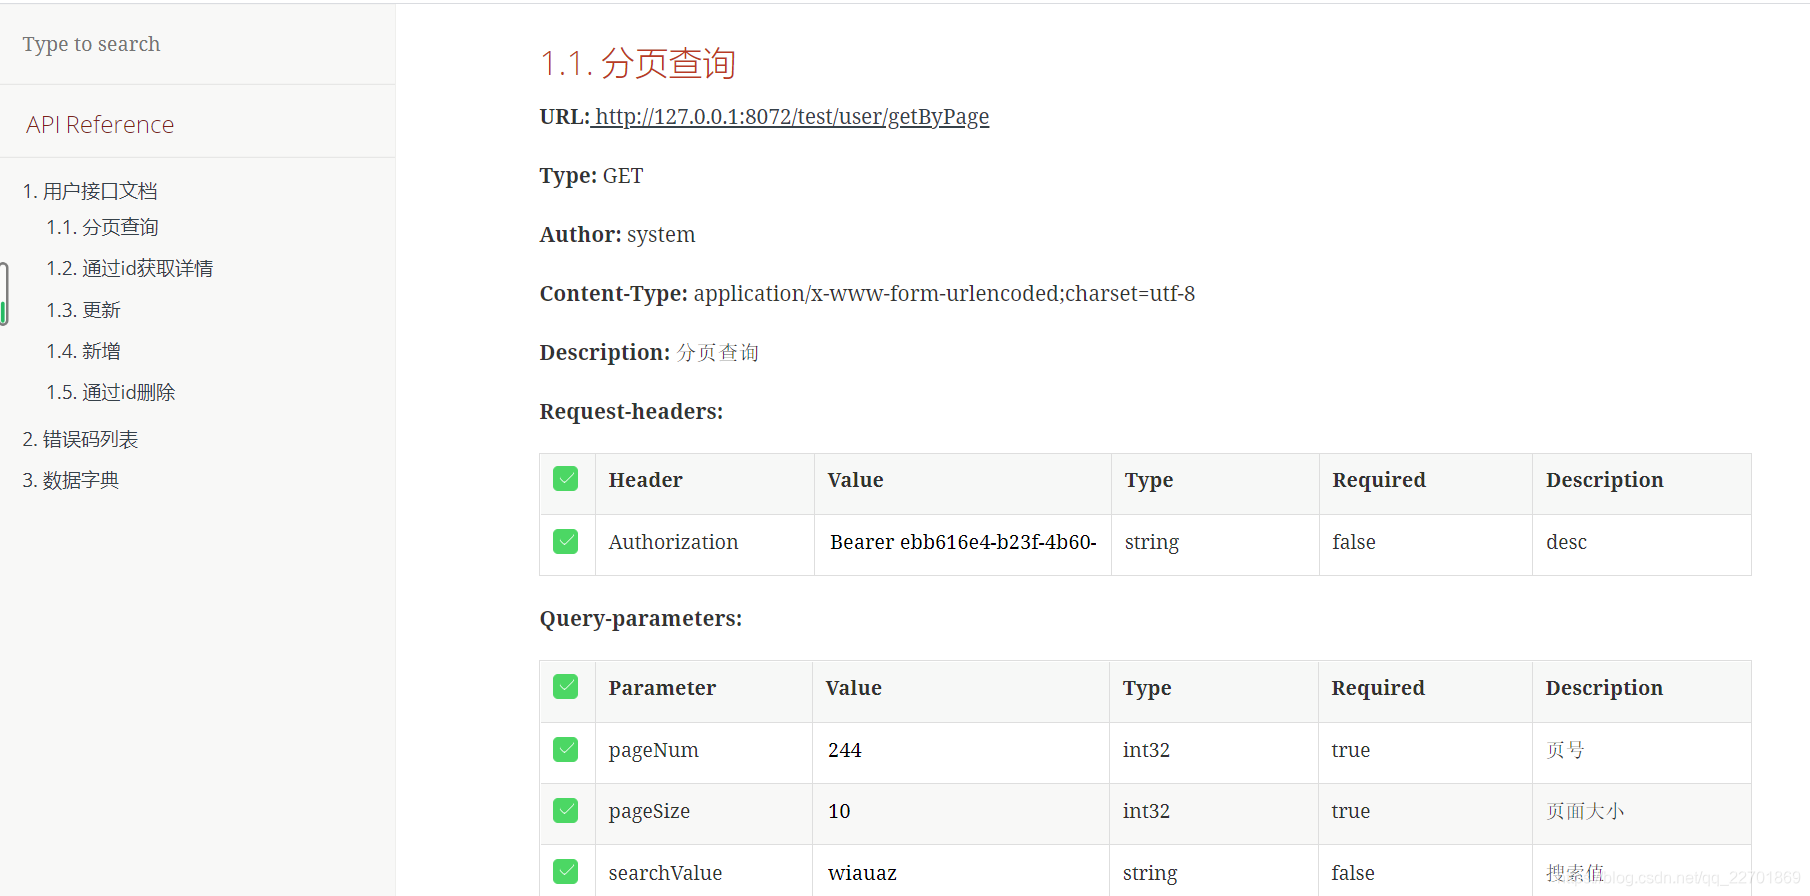
Task: Click the Request-headers section label
Action: tap(631, 412)
